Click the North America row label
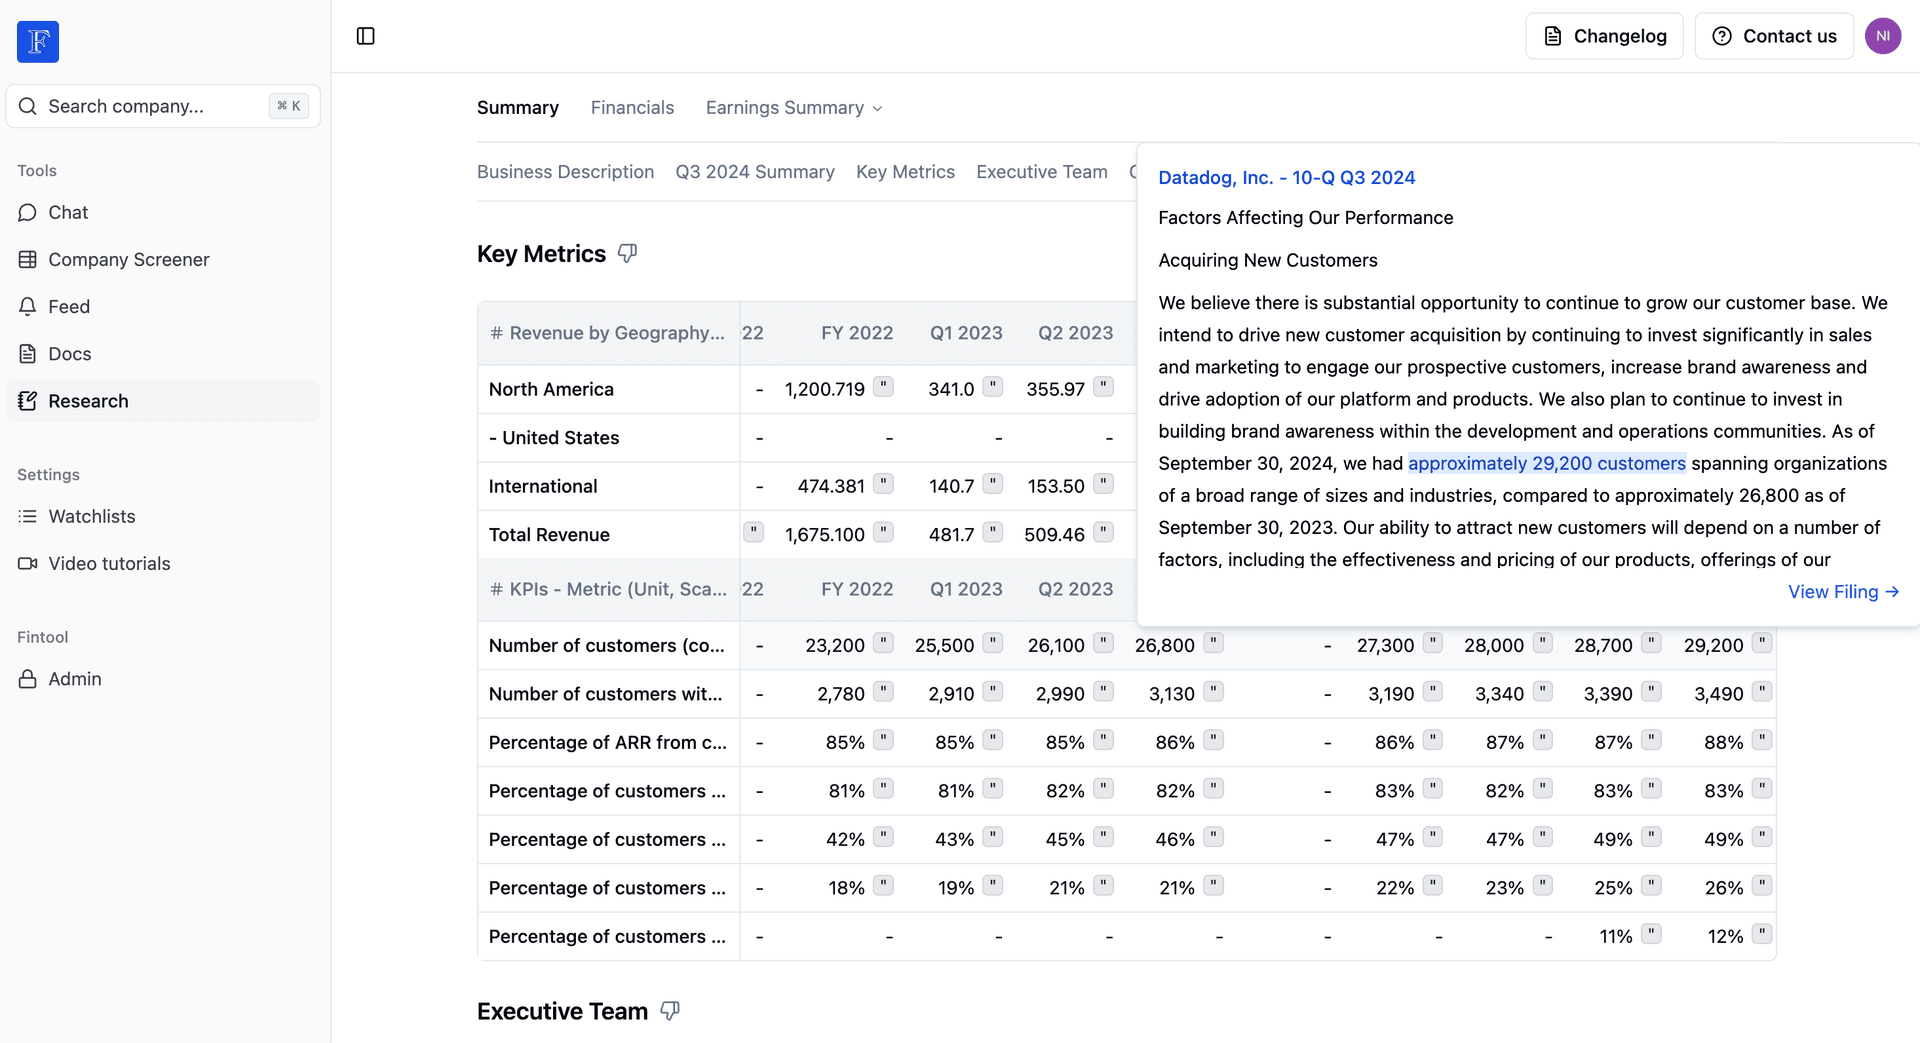Image resolution: width=1920 pixels, height=1043 pixels. coord(551,389)
